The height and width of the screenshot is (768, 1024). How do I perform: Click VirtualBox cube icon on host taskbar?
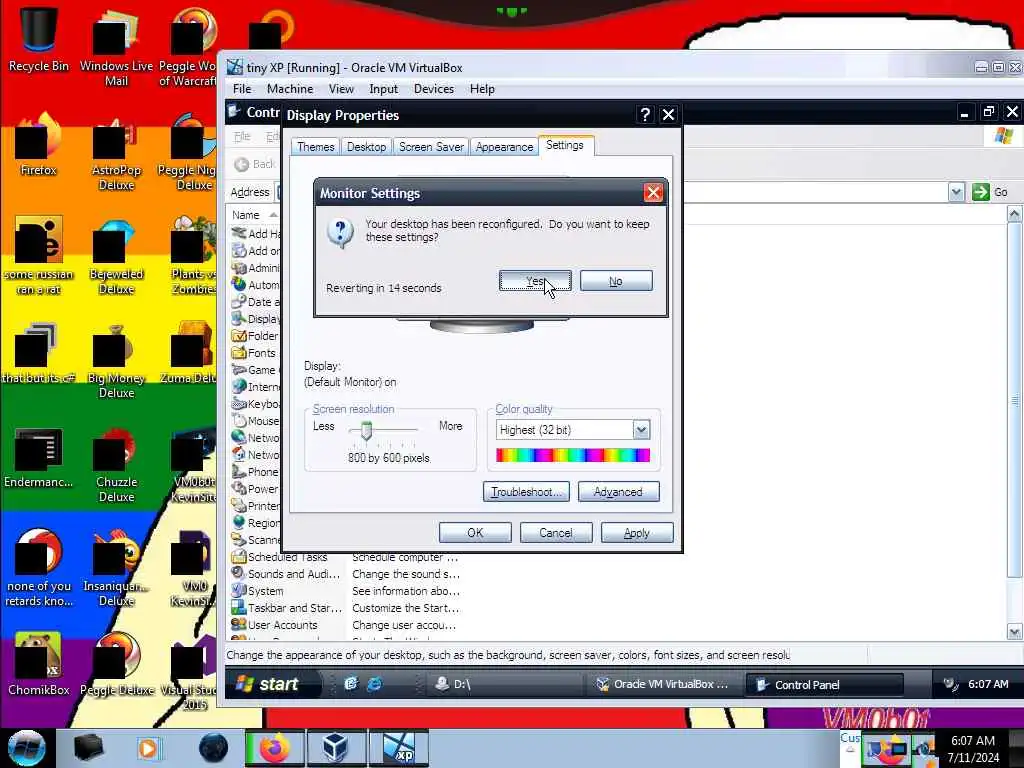tap(335, 748)
